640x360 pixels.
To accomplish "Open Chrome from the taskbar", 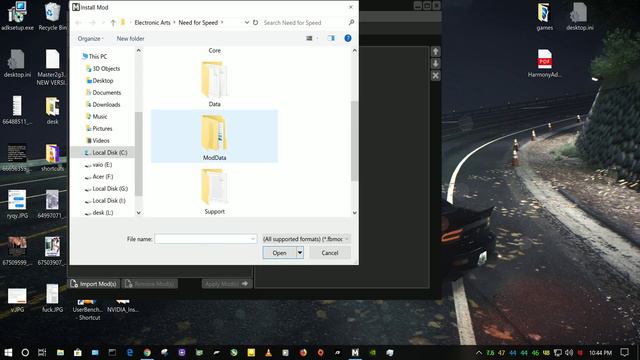I will coord(147,352).
